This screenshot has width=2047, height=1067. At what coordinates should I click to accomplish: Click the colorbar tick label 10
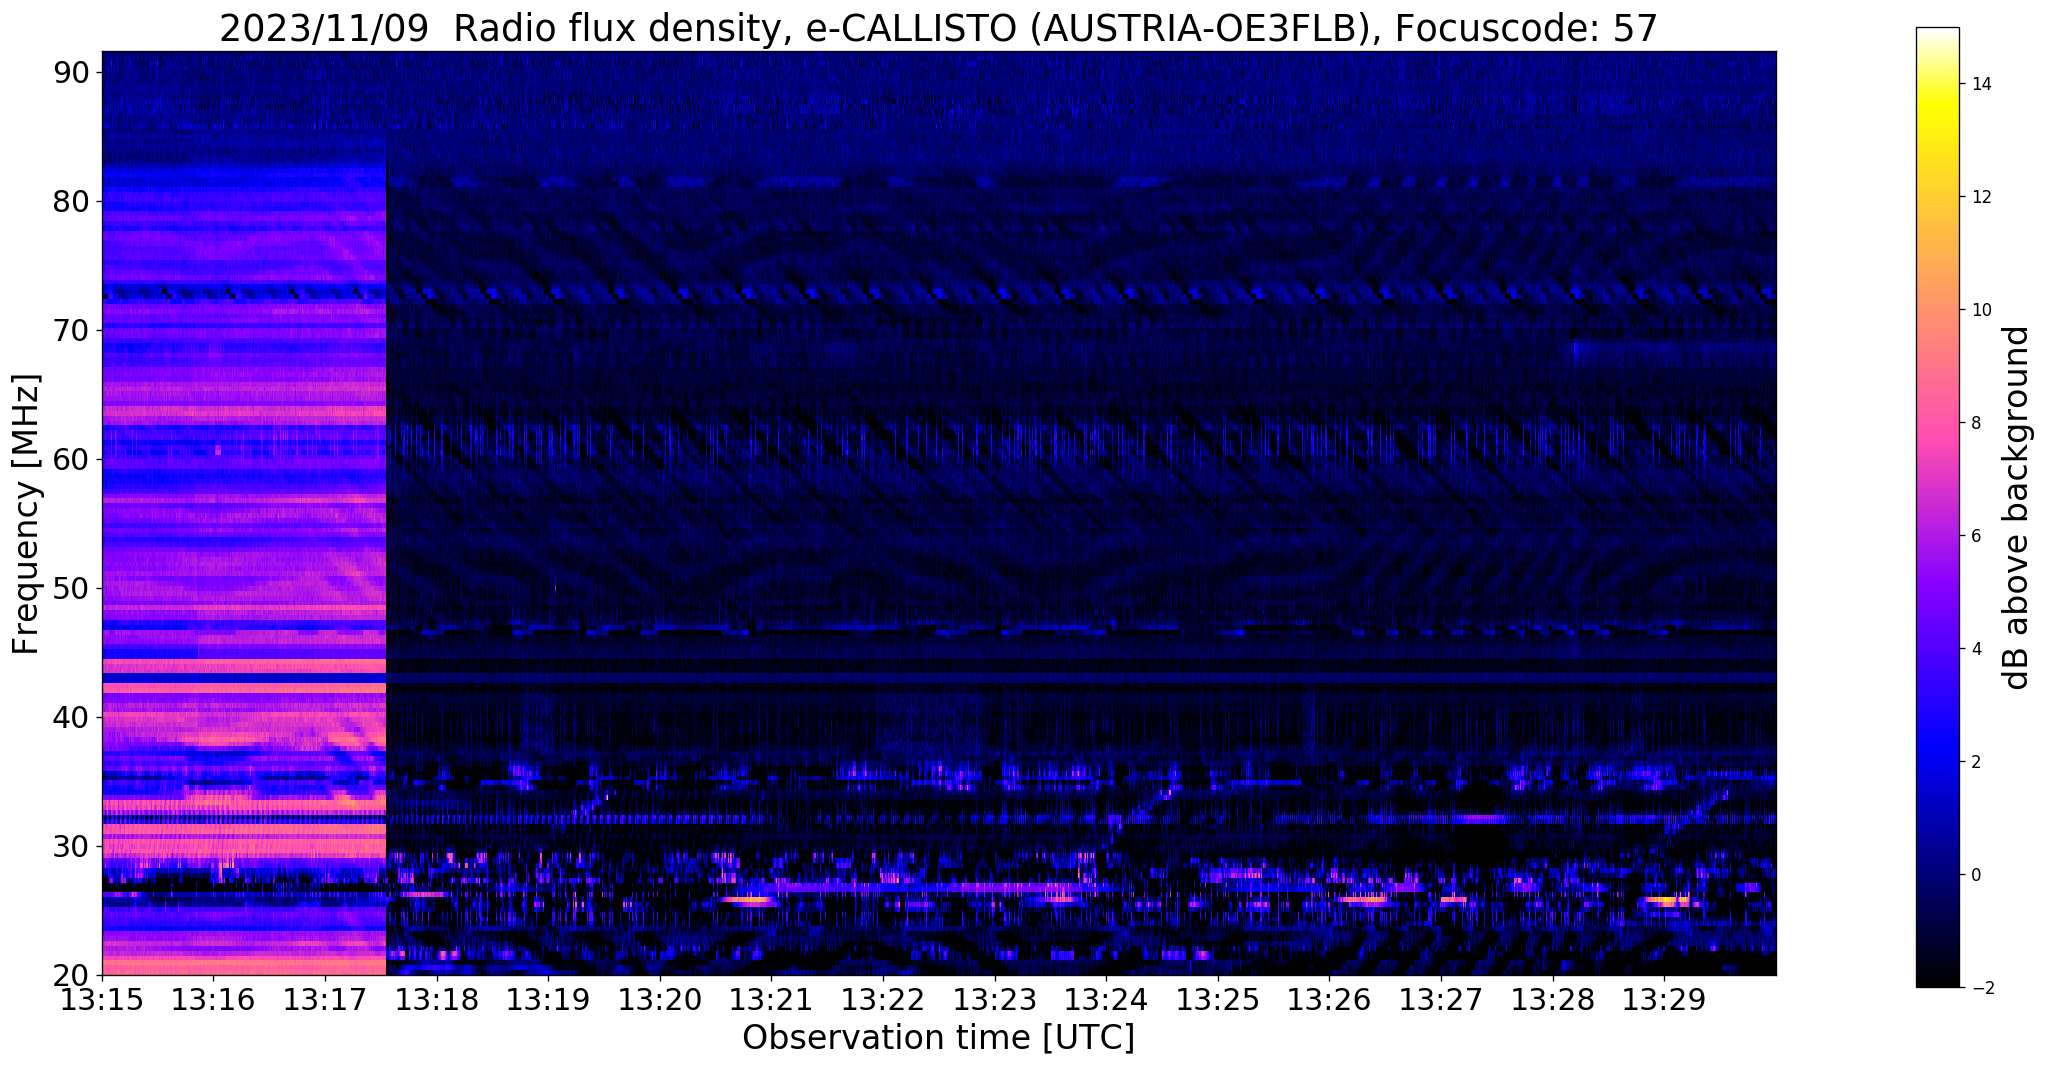pyautogui.click(x=1980, y=310)
